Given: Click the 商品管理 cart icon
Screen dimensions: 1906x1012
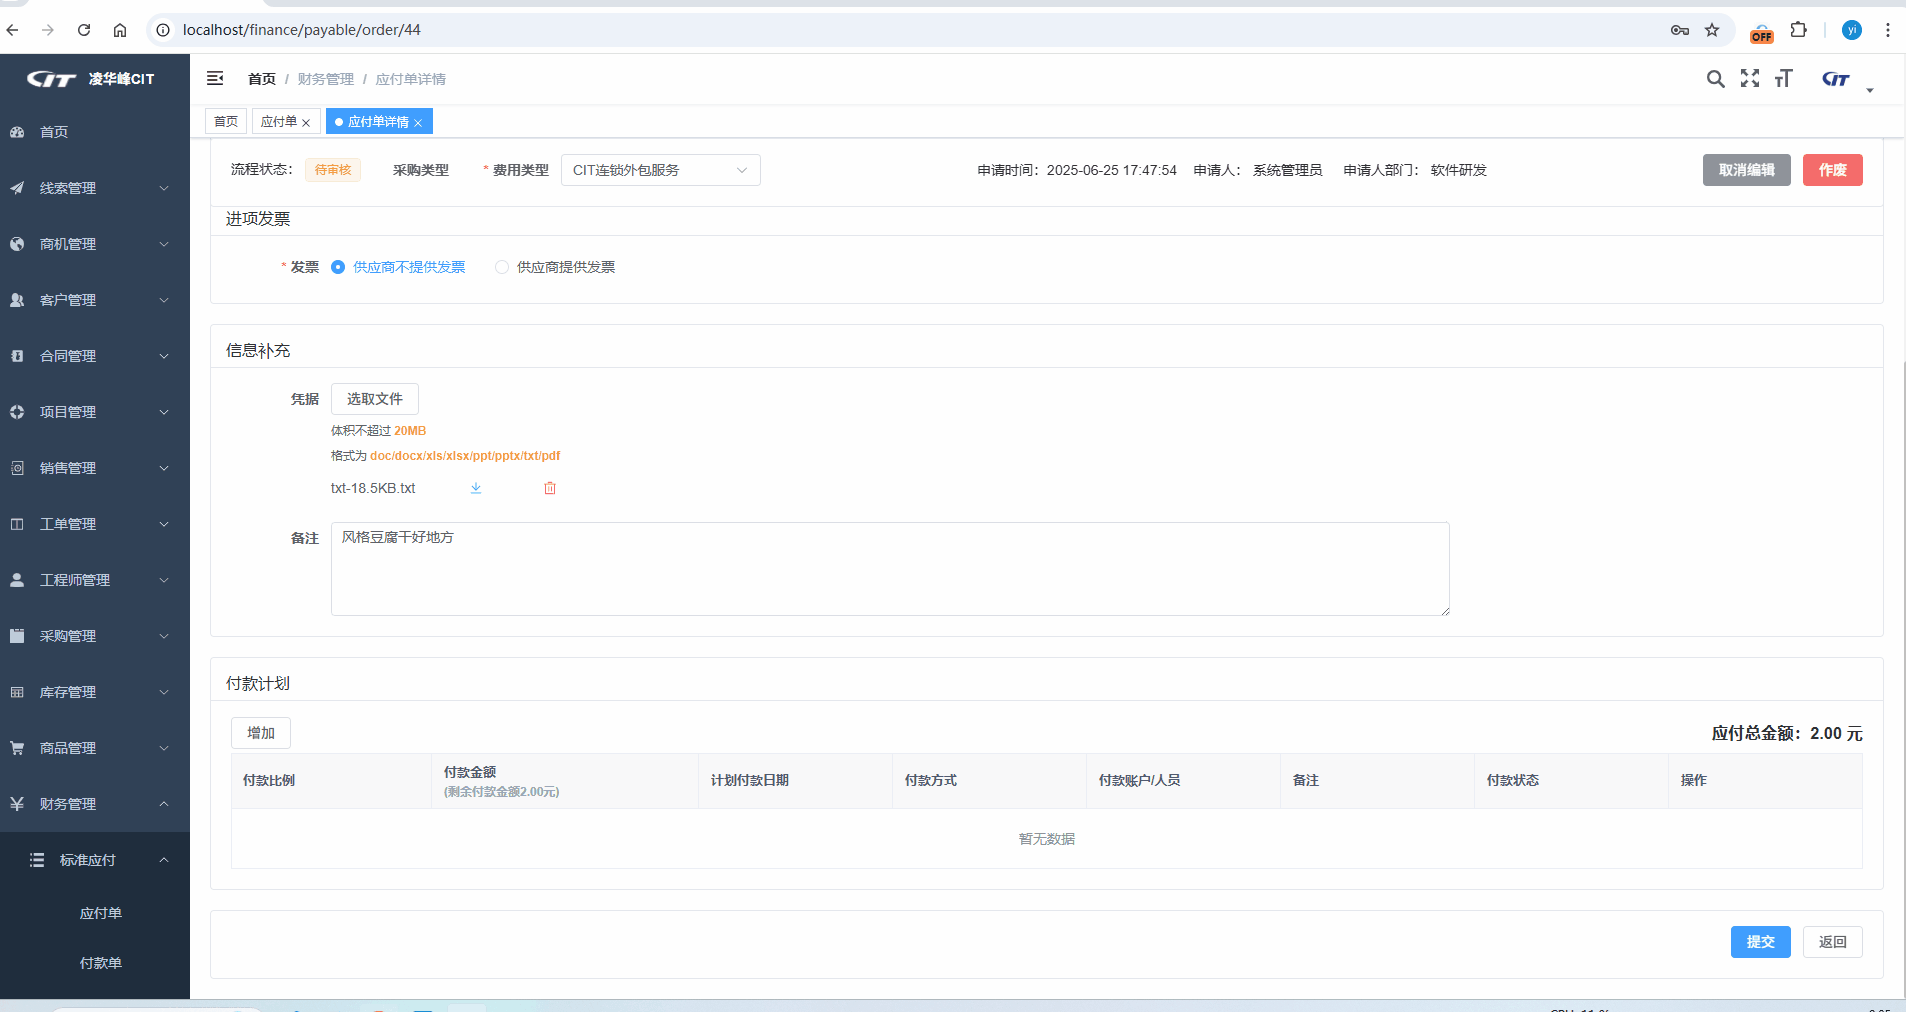Looking at the screenshot, I should point(17,748).
